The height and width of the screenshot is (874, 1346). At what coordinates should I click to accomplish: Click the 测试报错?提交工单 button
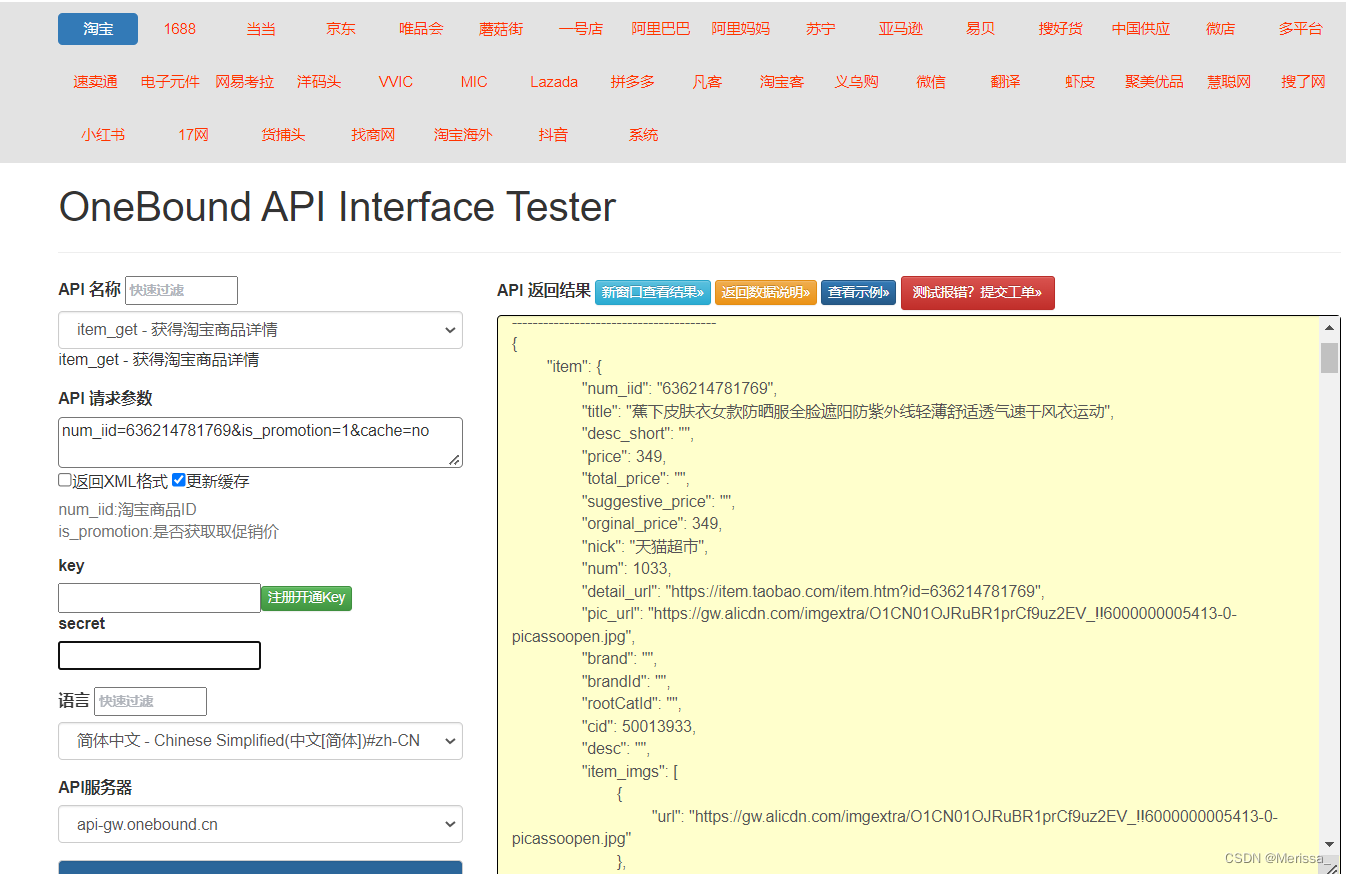tap(978, 293)
